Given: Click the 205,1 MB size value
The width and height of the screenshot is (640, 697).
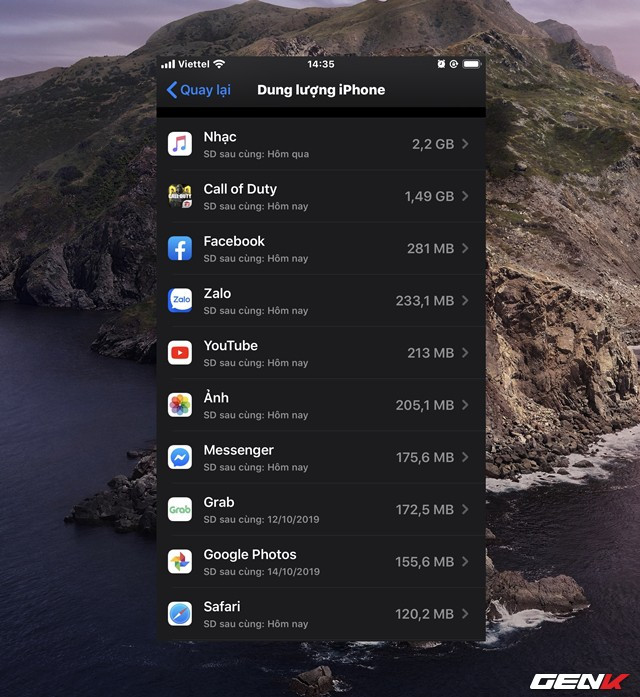Looking at the screenshot, I should click(425, 405).
